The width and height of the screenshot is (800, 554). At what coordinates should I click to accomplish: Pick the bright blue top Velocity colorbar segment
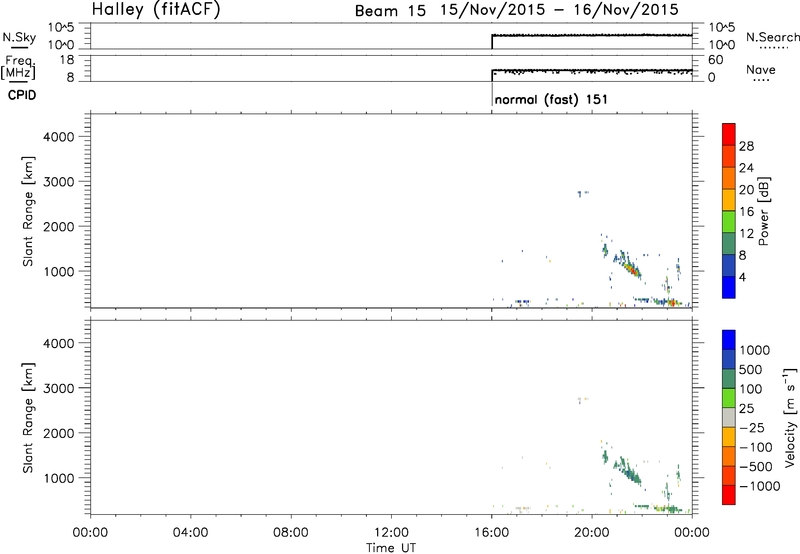(x=729, y=340)
